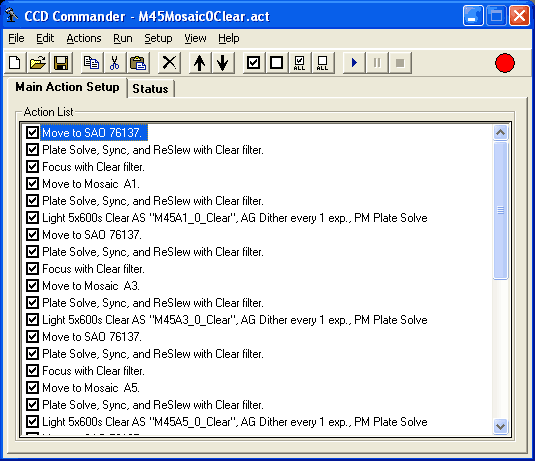Click the scroll up arrow of the Action List
This screenshot has width=535, height=461.
coord(500,132)
